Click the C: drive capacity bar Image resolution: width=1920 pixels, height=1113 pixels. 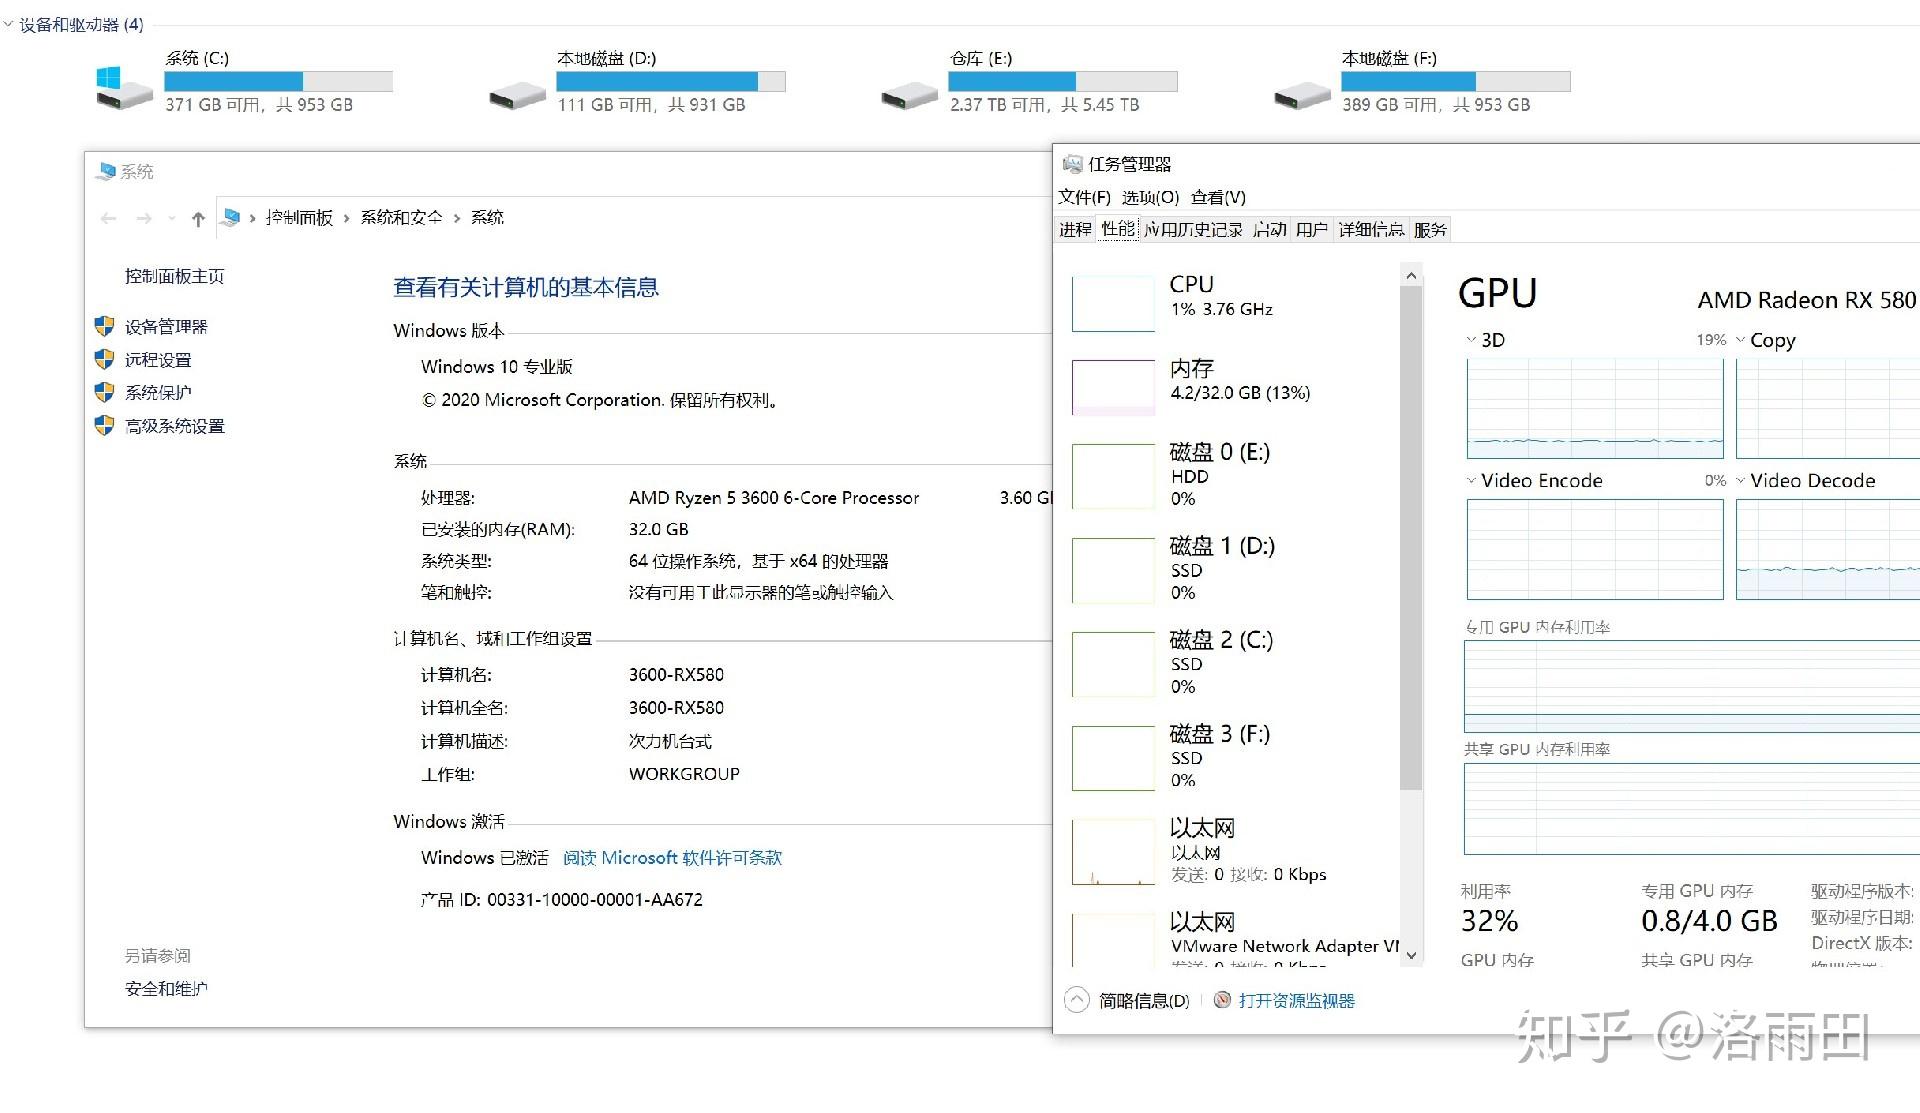point(279,81)
